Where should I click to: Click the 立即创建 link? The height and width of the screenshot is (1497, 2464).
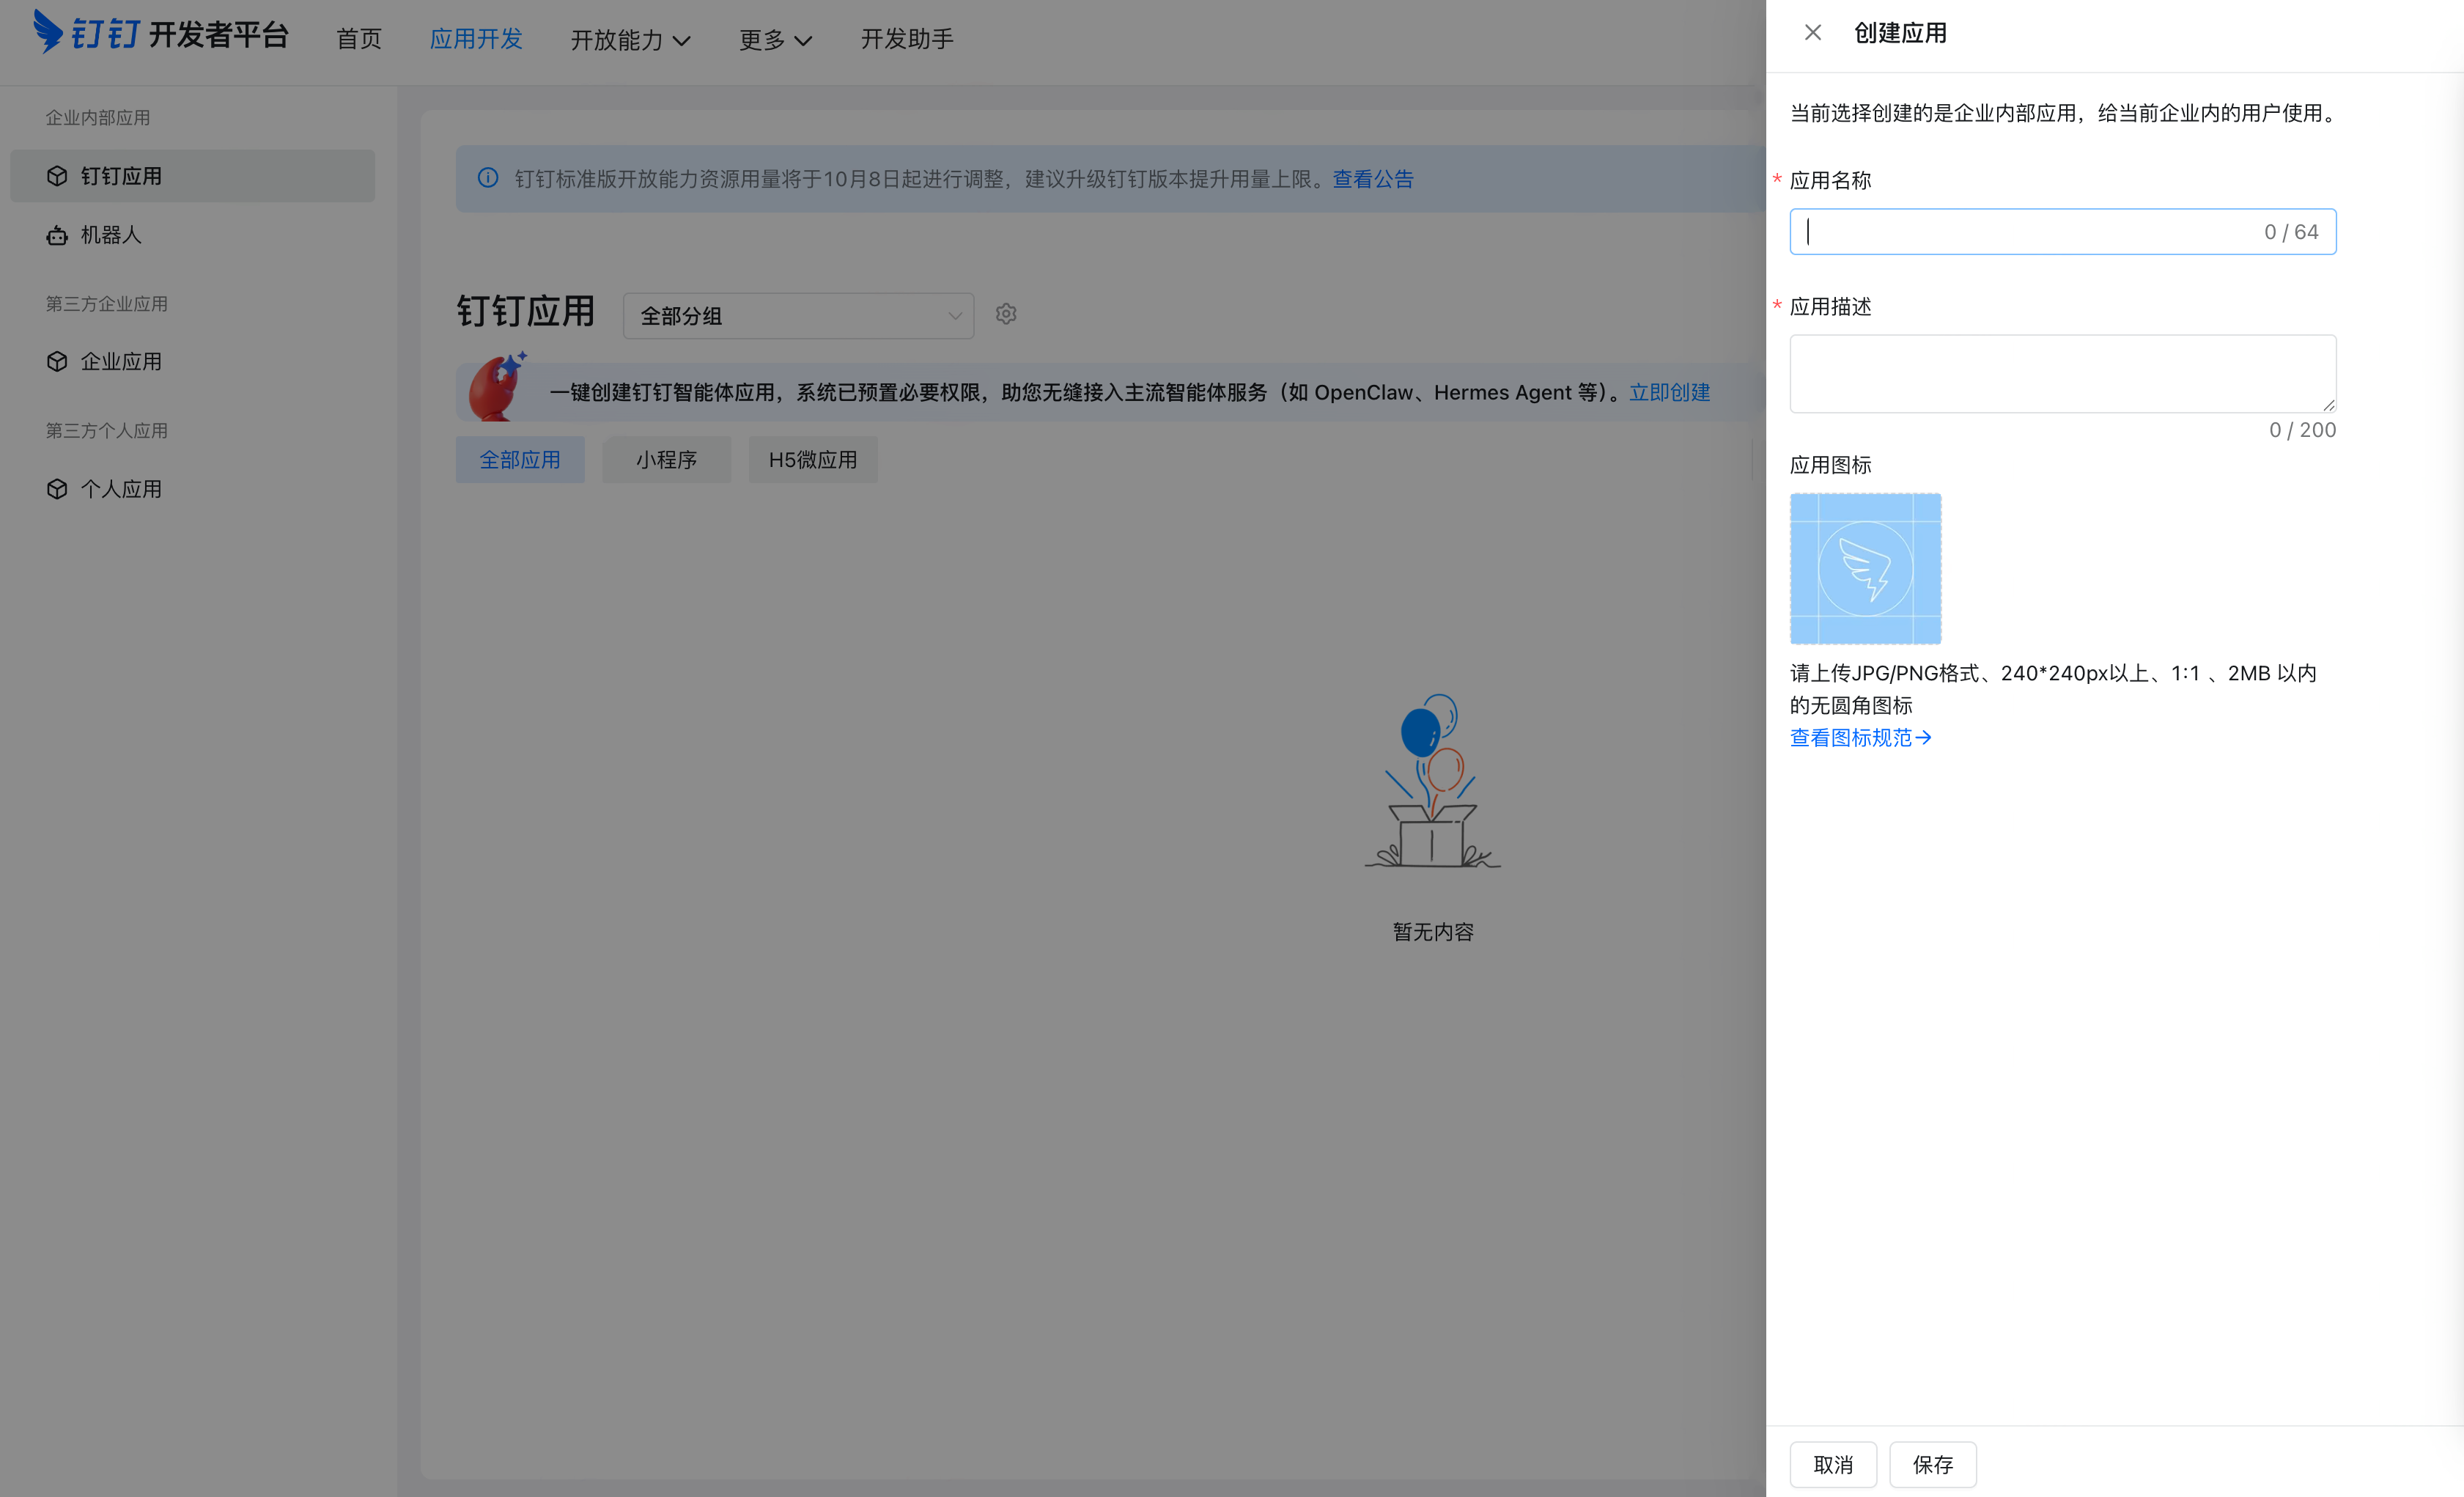pyautogui.click(x=1670, y=392)
